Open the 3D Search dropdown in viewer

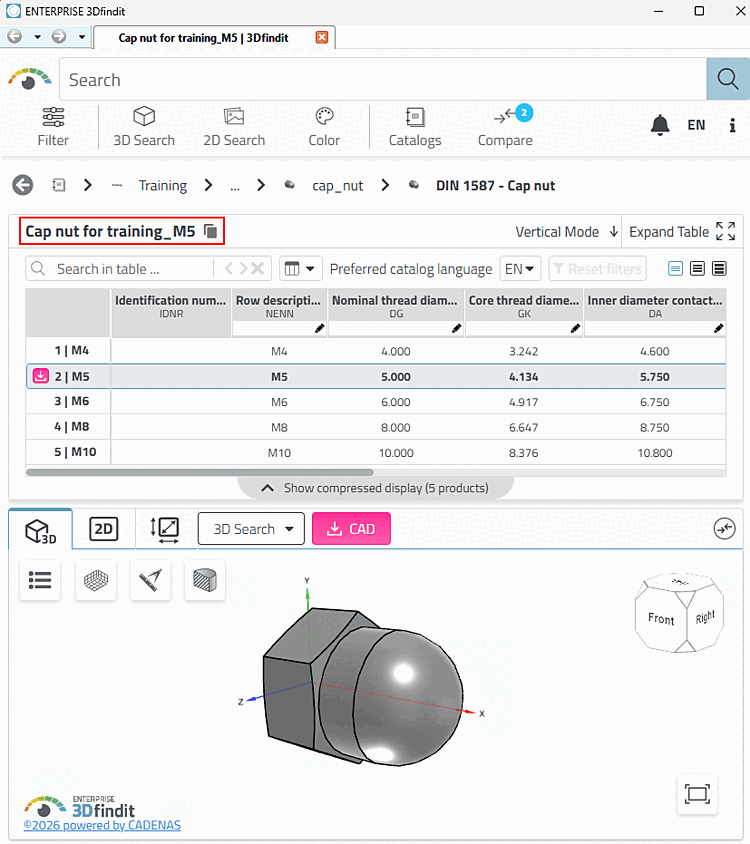pyautogui.click(x=251, y=529)
